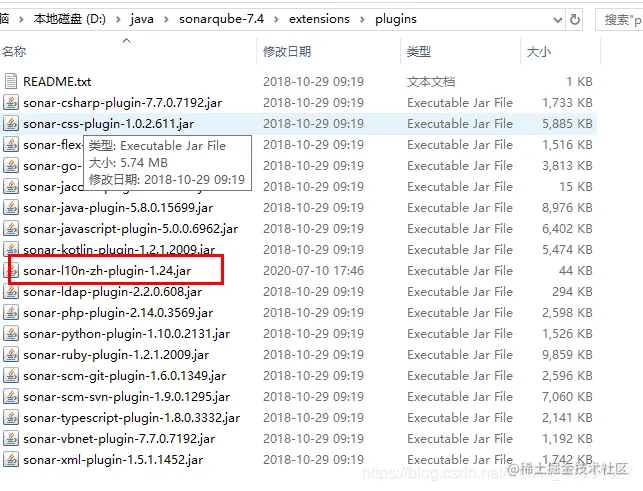This screenshot has height=491, width=643.
Task: Click the sonar-typescript-plugin jar file icon
Action: 11,418
